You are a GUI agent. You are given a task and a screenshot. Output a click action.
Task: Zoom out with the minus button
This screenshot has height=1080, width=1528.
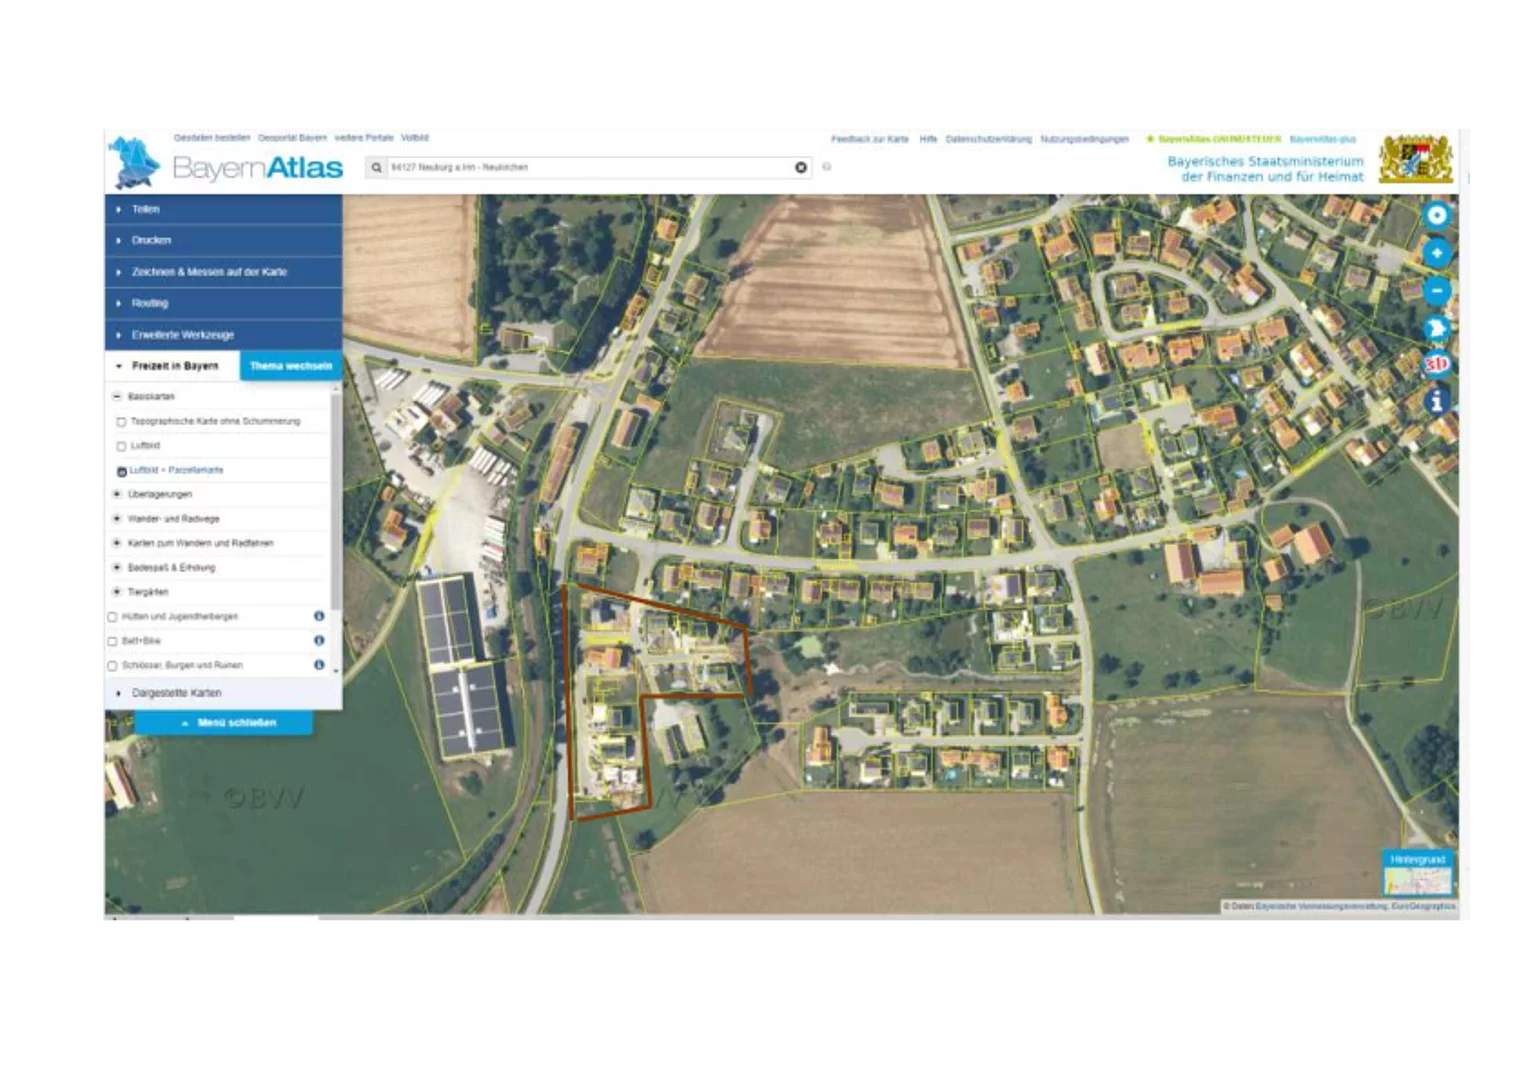point(1436,291)
